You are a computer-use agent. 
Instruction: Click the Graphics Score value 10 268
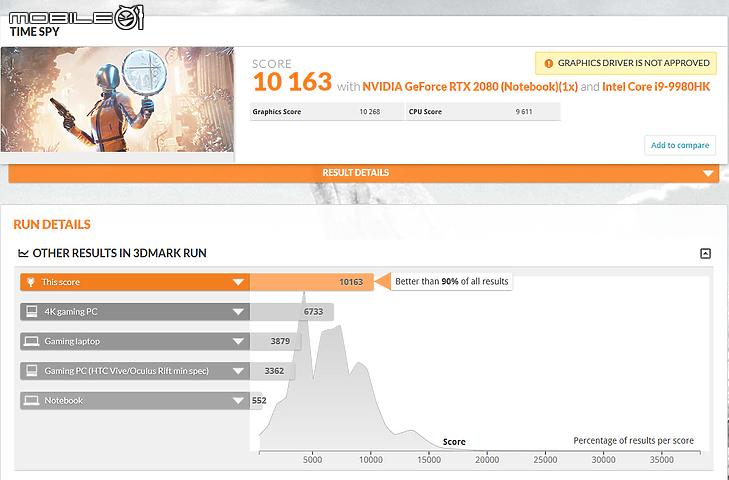click(370, 112)
